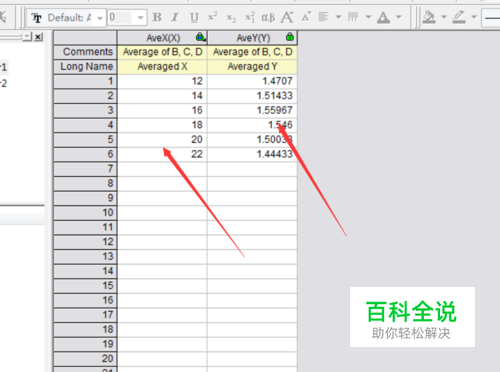Select cell with value 22
The image size is (500, 372).
(162, 154)
